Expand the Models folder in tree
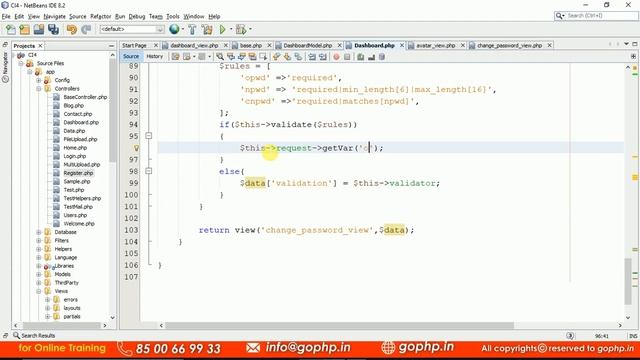 (x=39, y=274)
